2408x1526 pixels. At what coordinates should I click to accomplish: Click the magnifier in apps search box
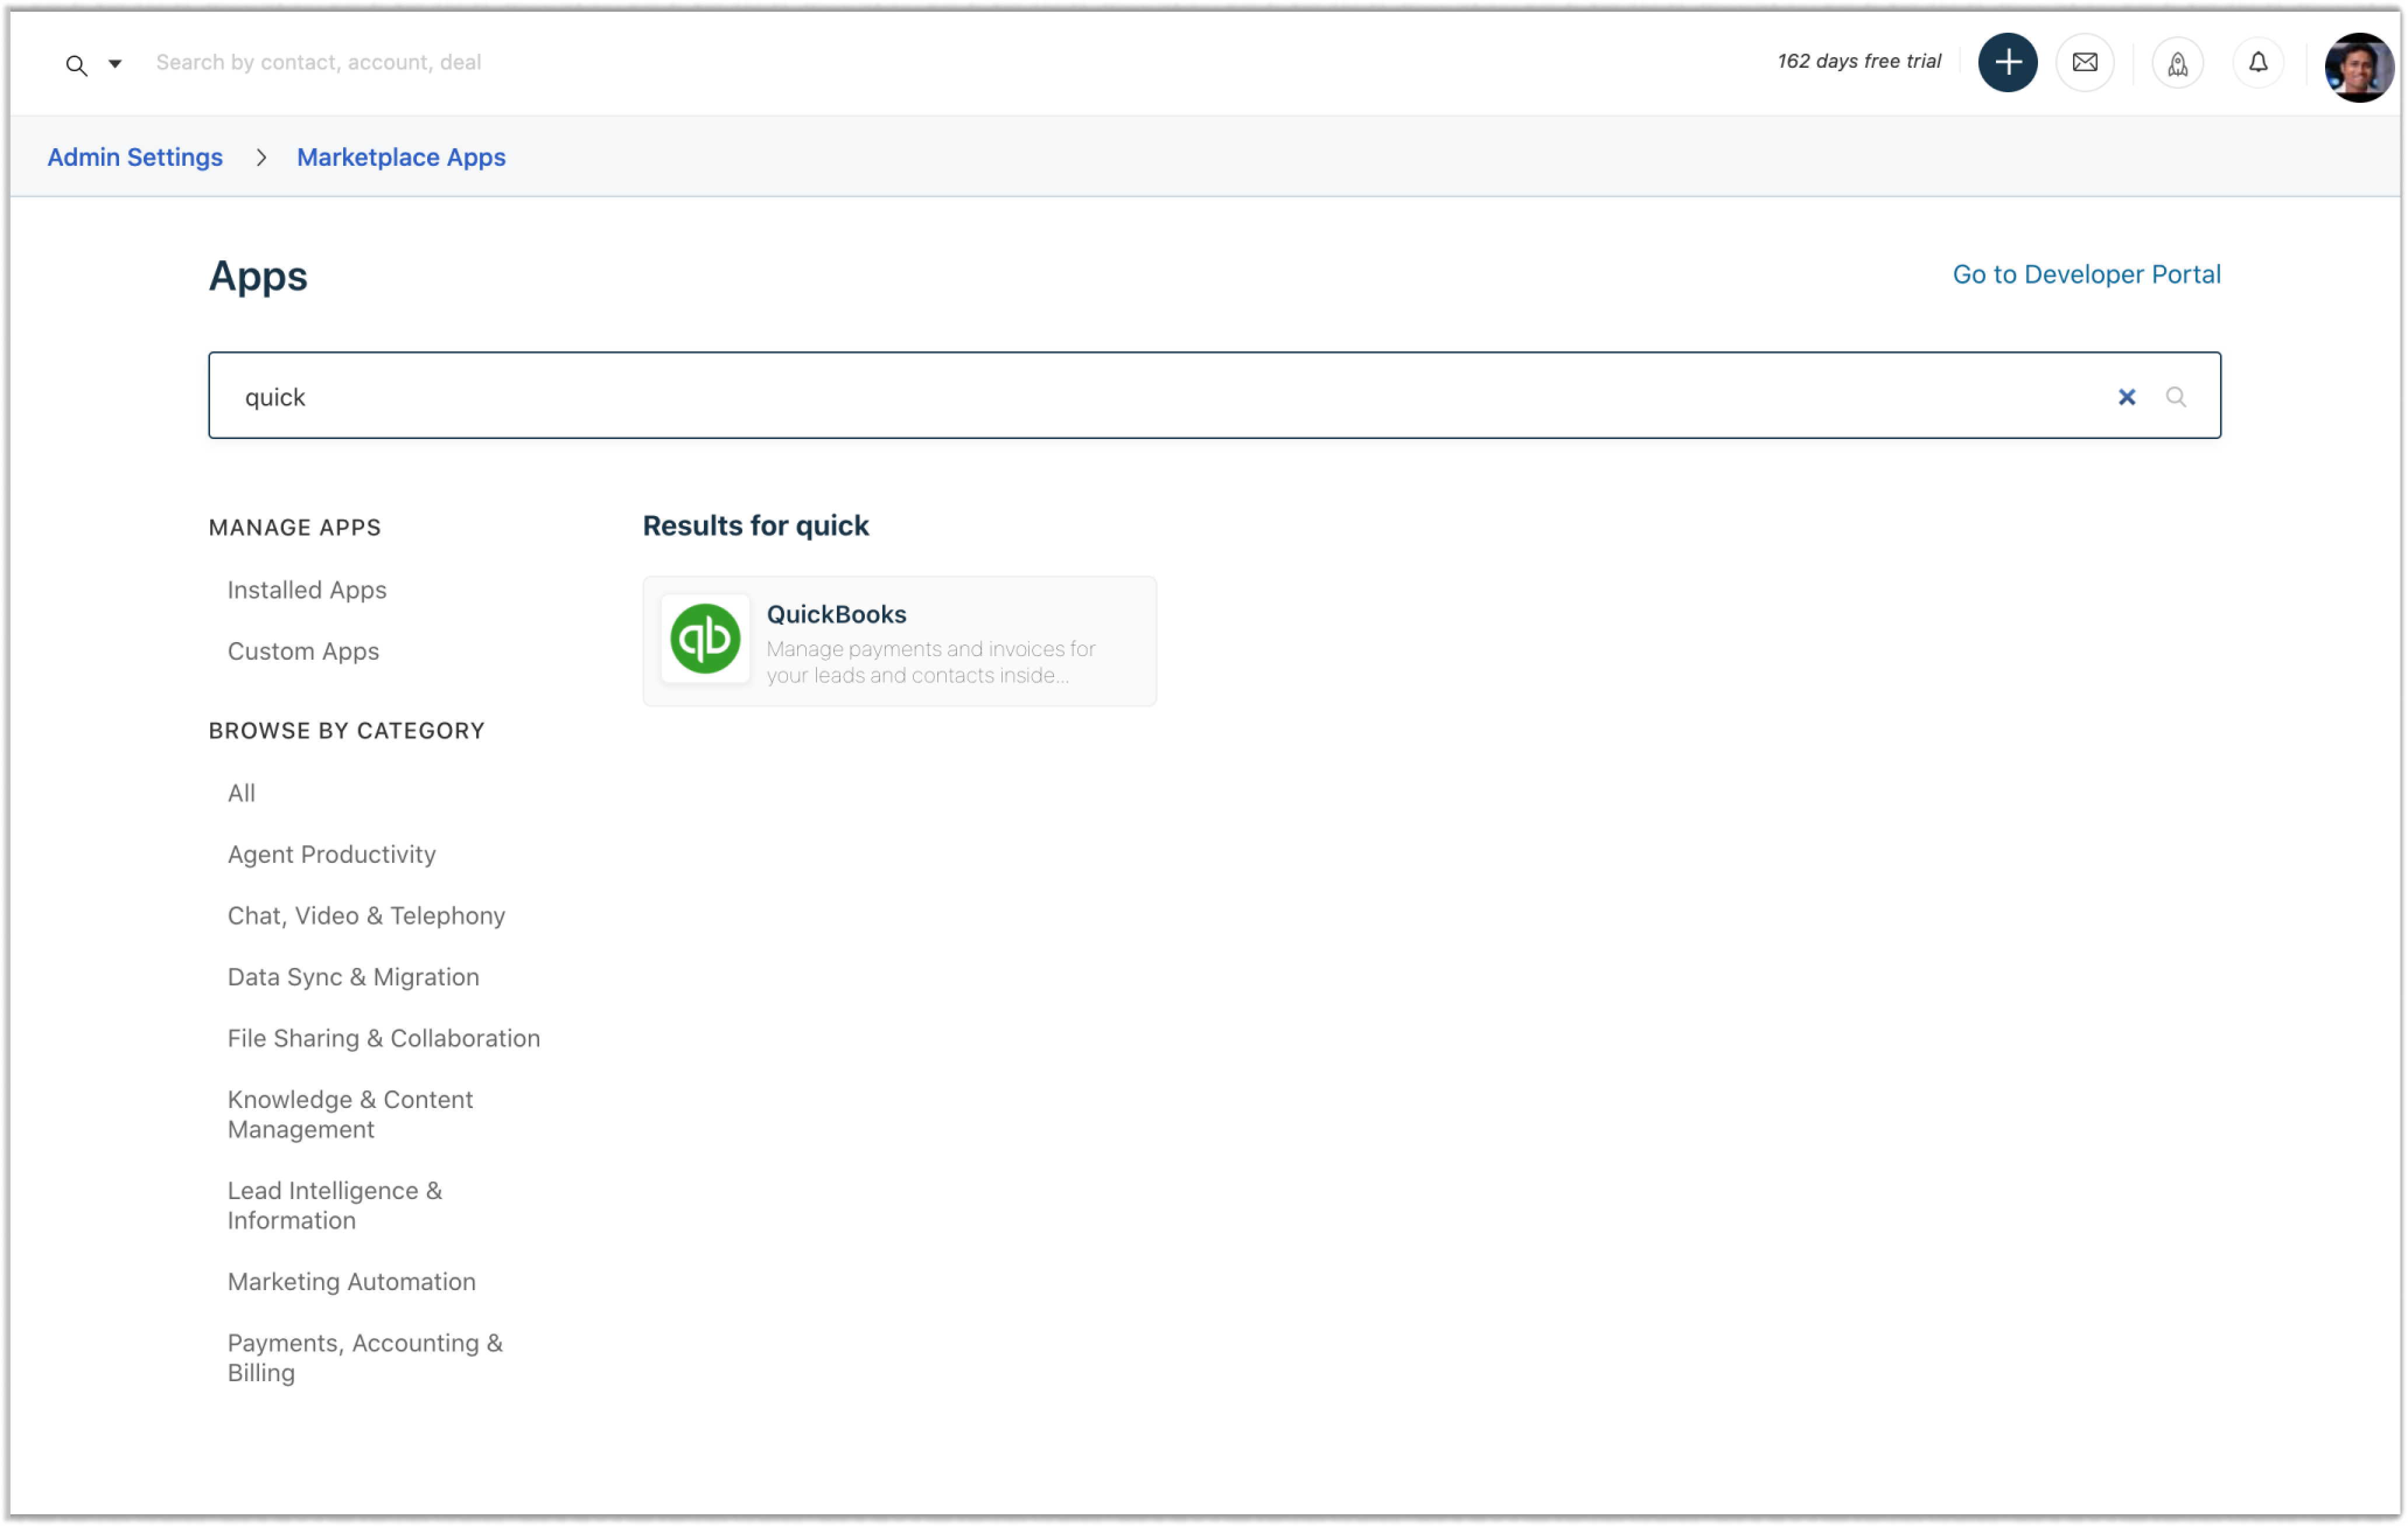point(2175,397)
